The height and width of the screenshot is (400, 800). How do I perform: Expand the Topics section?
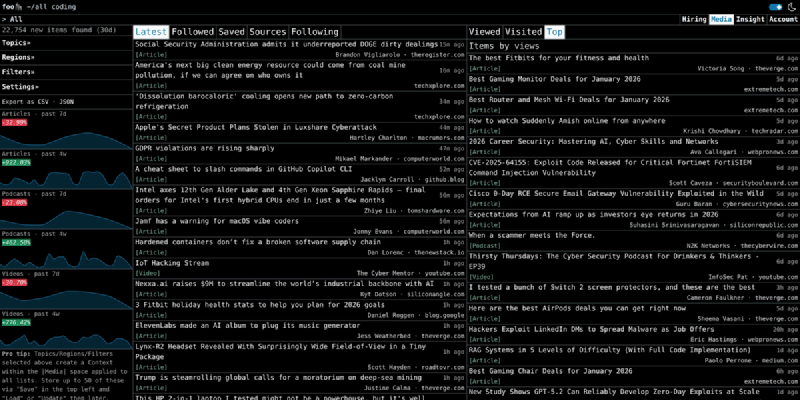[x=16, y=43]
